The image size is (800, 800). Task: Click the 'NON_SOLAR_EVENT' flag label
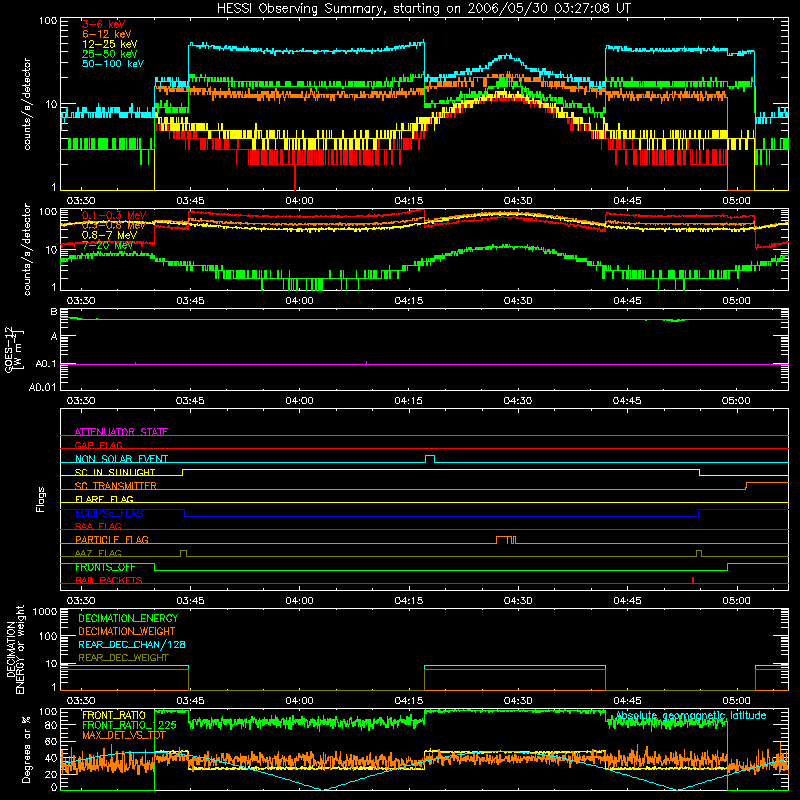(x=121, y=459)
